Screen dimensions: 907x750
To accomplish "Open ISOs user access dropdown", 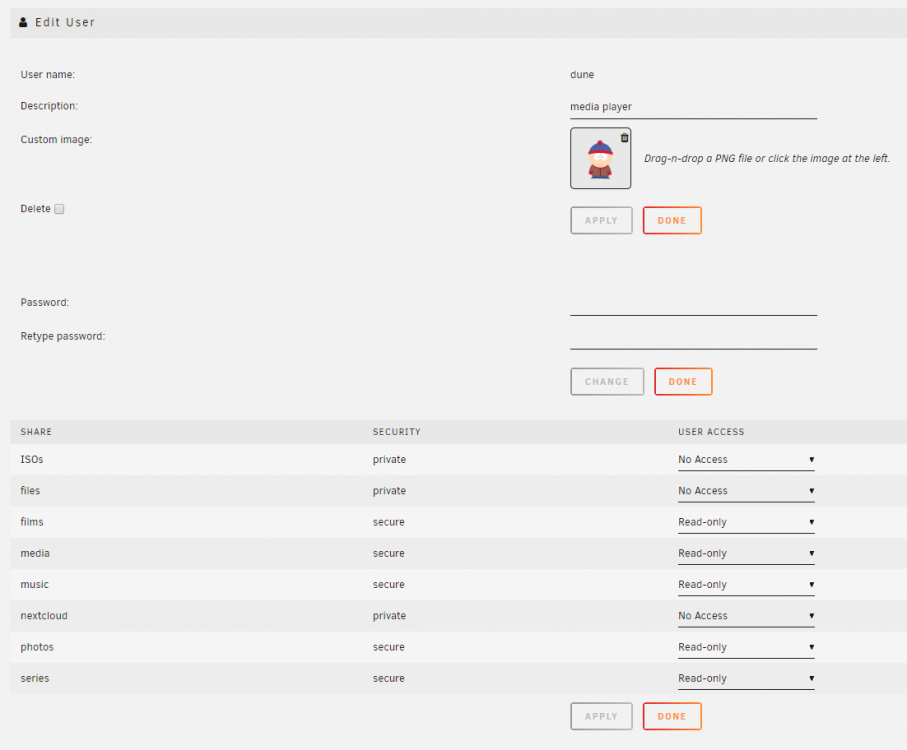I will (746, 460).
